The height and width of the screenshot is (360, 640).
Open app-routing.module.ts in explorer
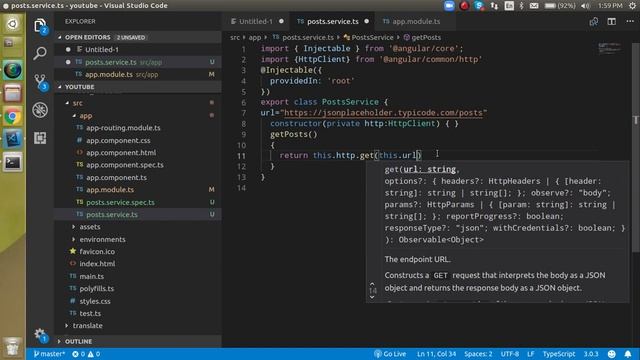(123, 128)
